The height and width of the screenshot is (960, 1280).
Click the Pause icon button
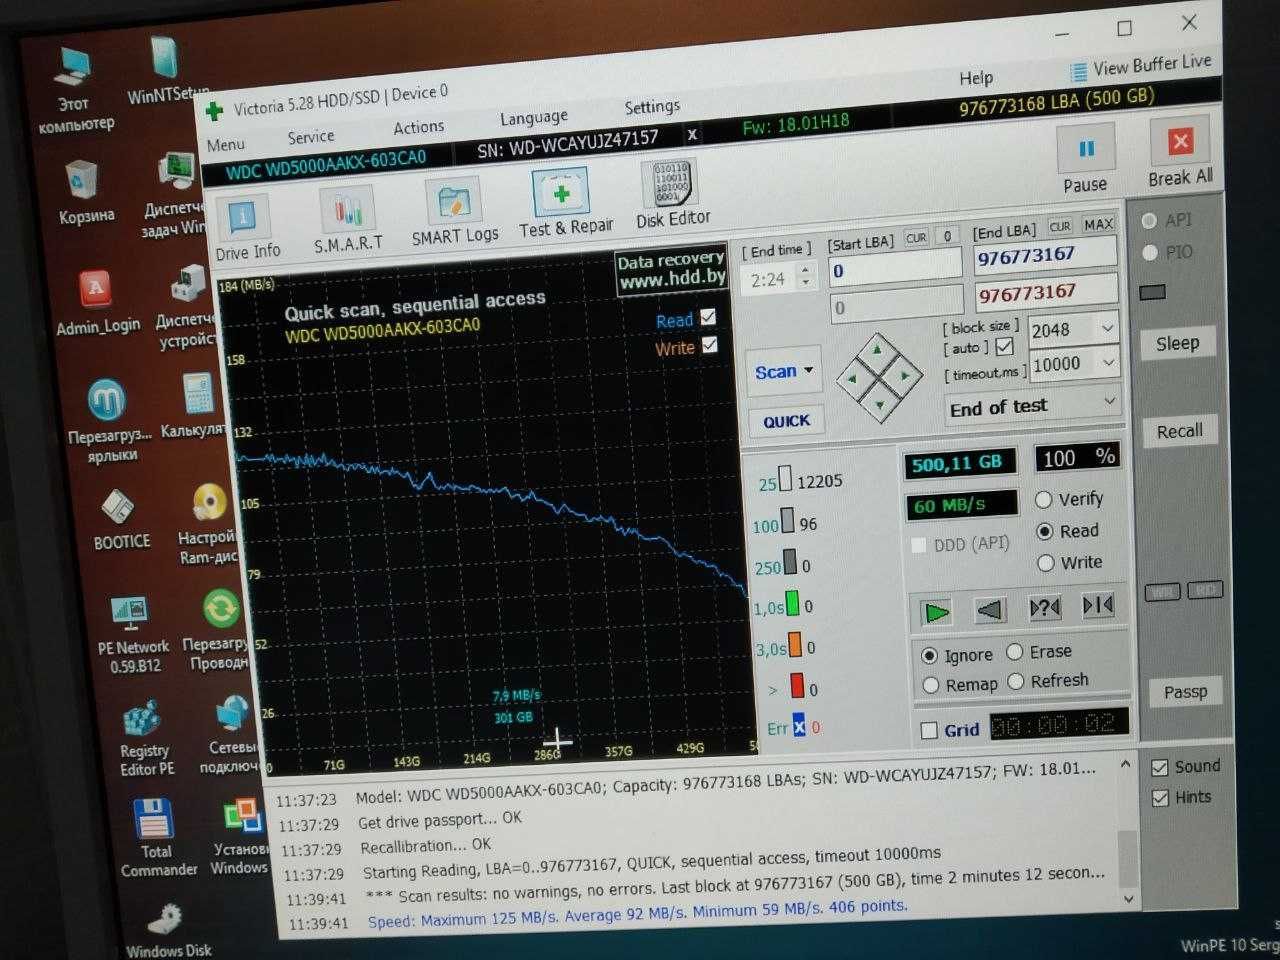1086,149
